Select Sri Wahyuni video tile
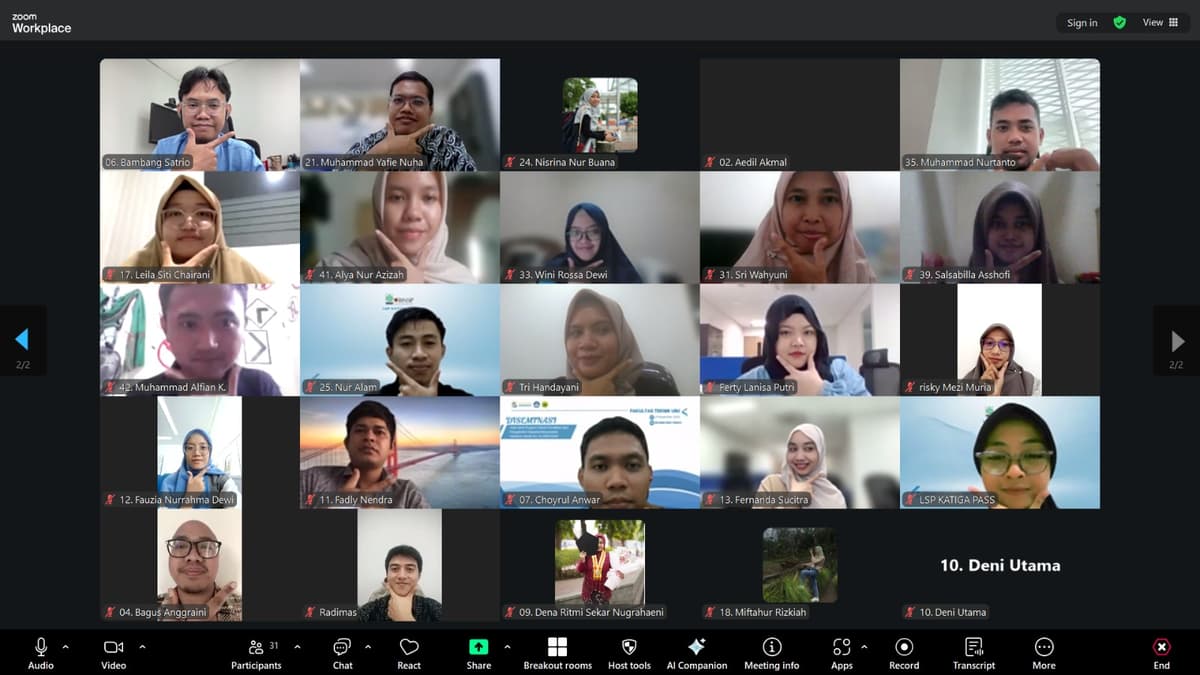1200x675 pixels. (800, 227)
